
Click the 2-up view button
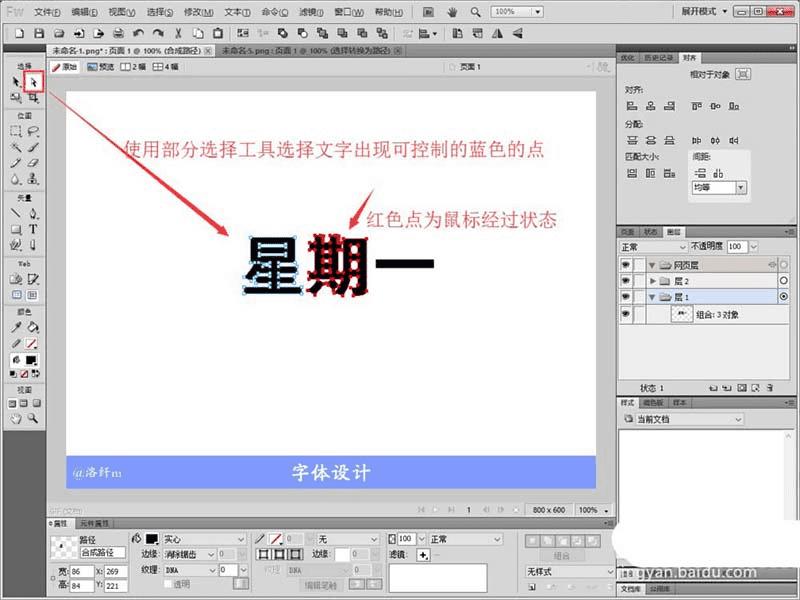[x=133, y=67]
